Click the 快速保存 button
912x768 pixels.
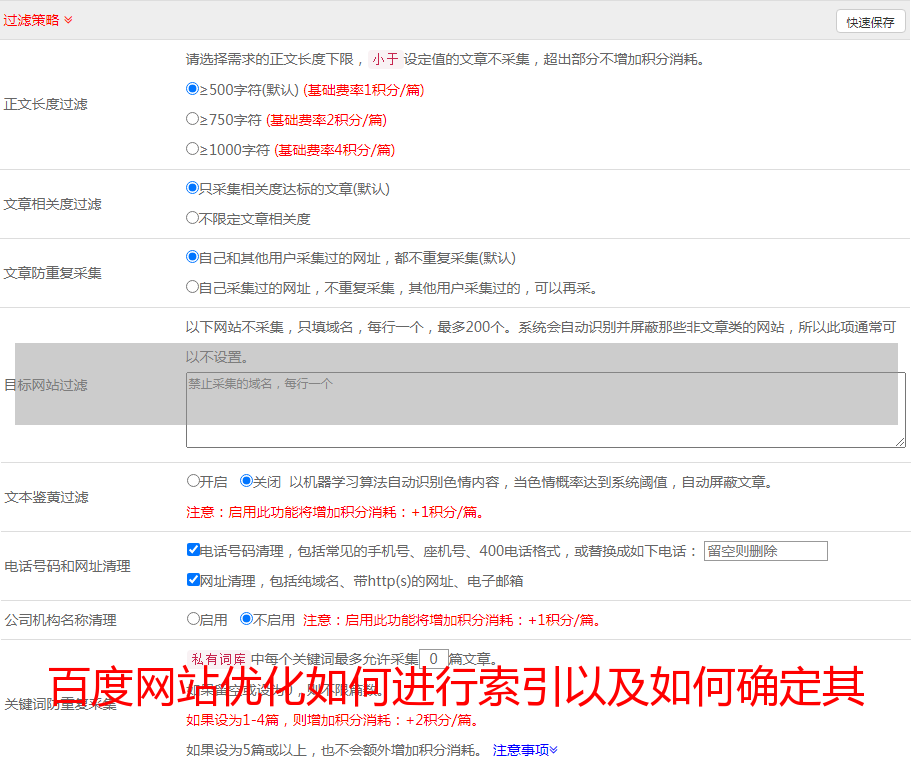tap(870, 22)
